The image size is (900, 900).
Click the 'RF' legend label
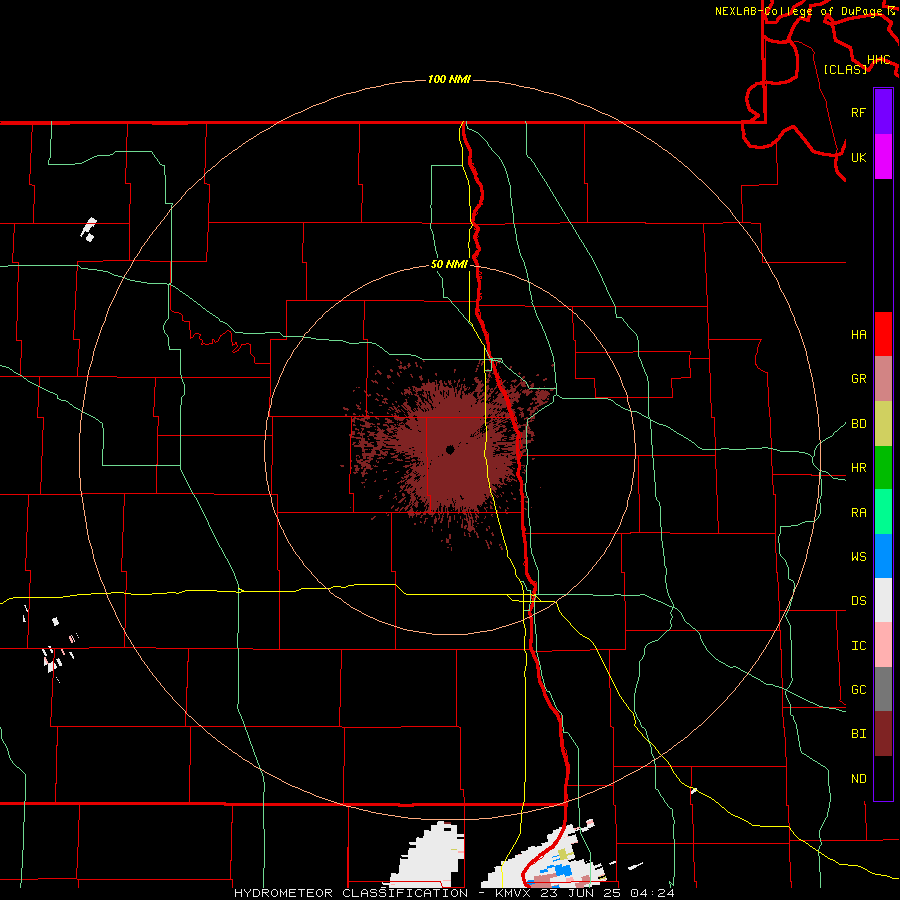pos(858,112)
